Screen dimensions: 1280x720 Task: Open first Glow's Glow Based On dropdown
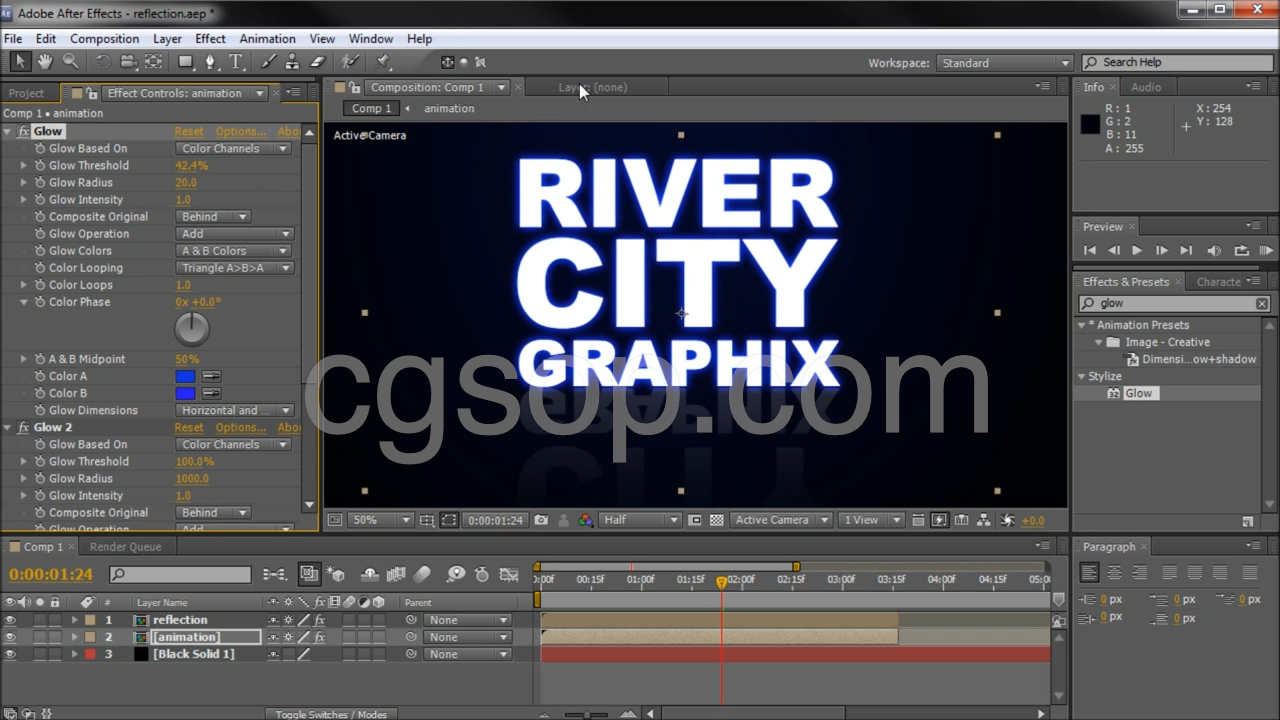[x=234, y=149]
